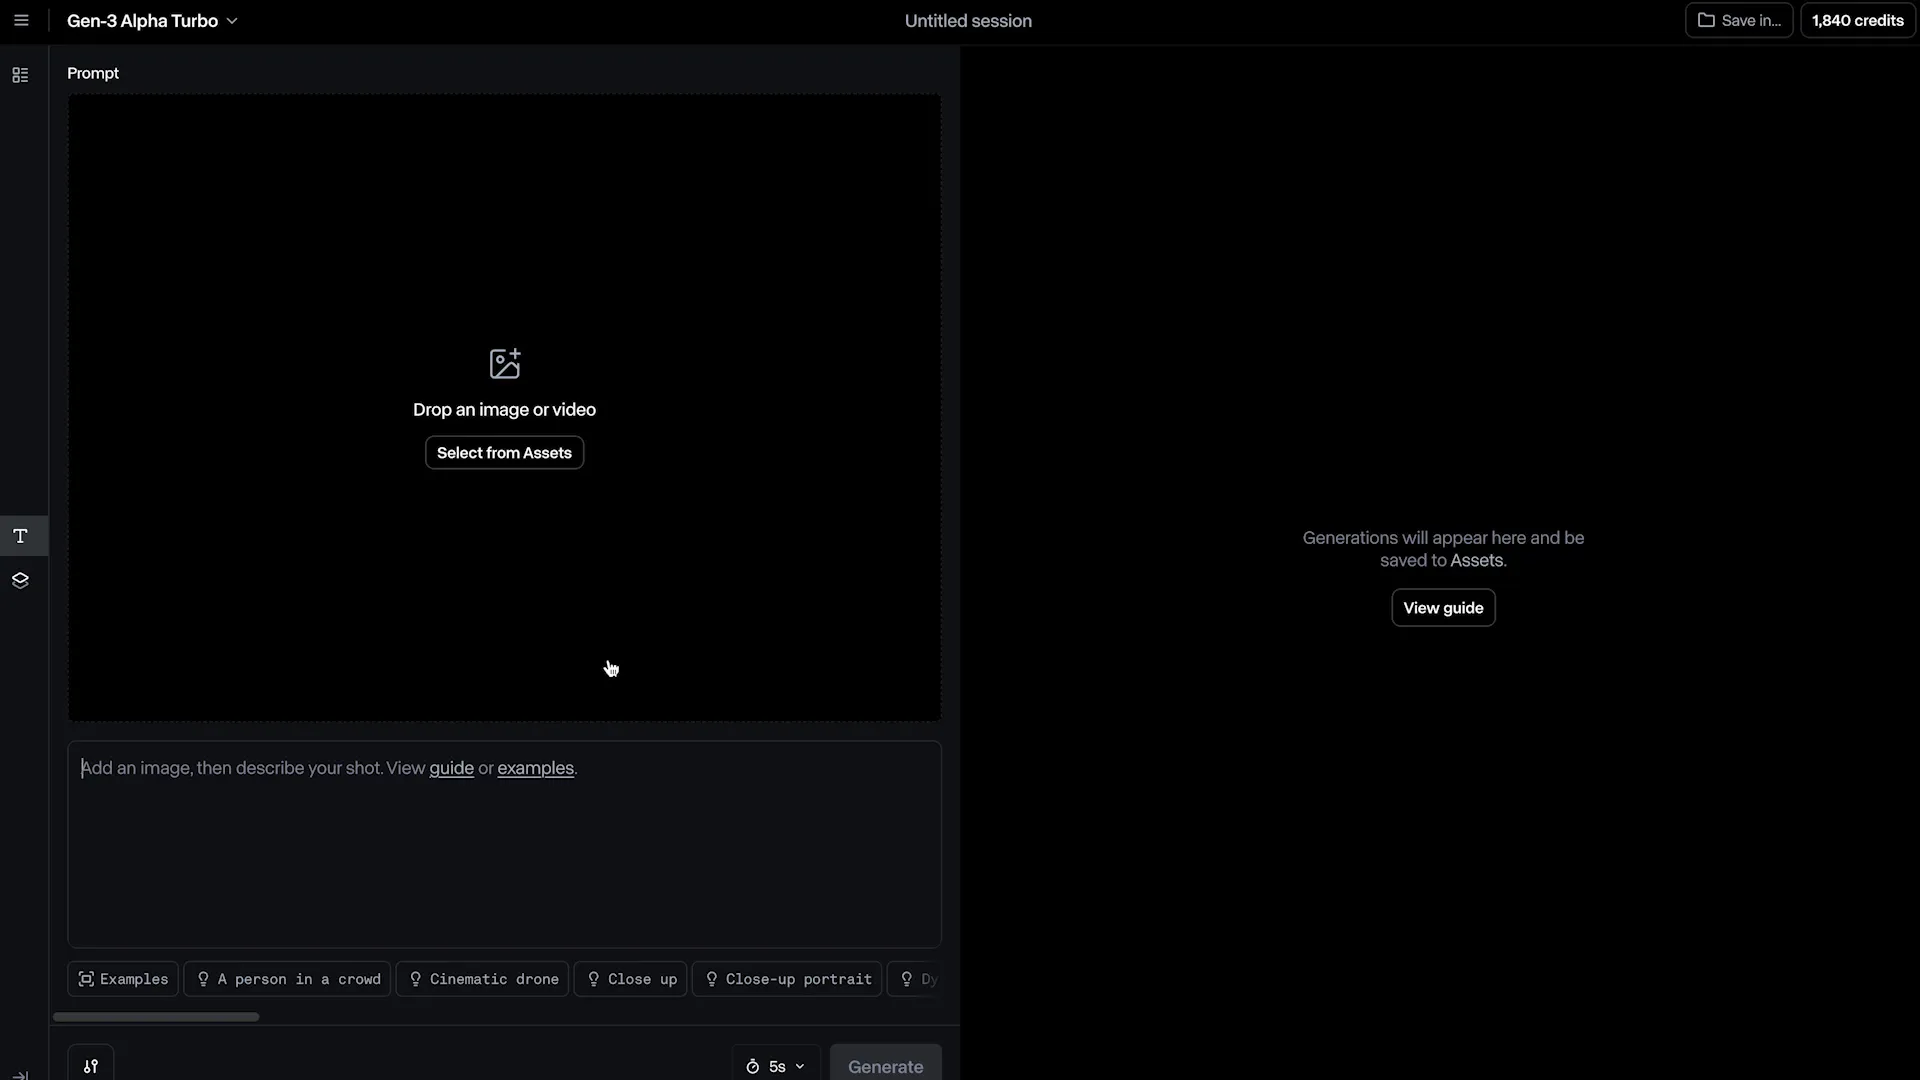Click the 1,840 credits button
Viewport: 1920px width, 1080px height.
tap(1857, 20)
